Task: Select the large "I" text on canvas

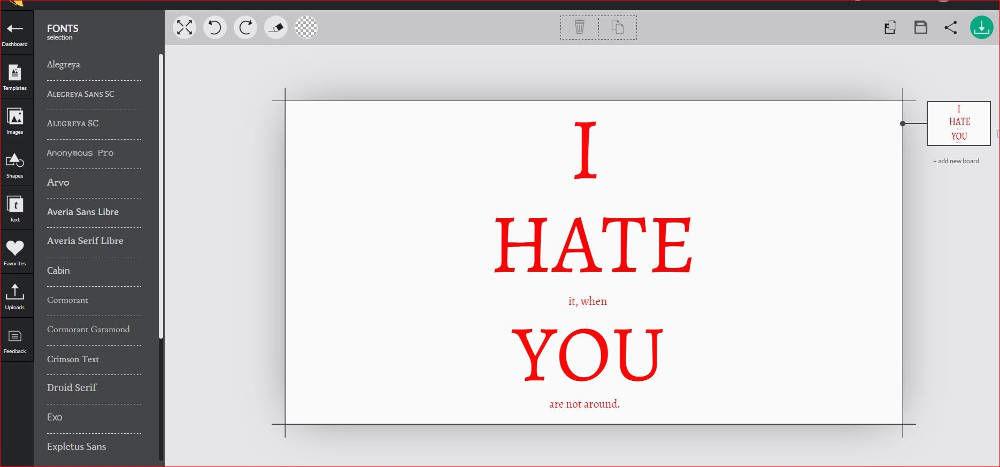Action: 585,150
